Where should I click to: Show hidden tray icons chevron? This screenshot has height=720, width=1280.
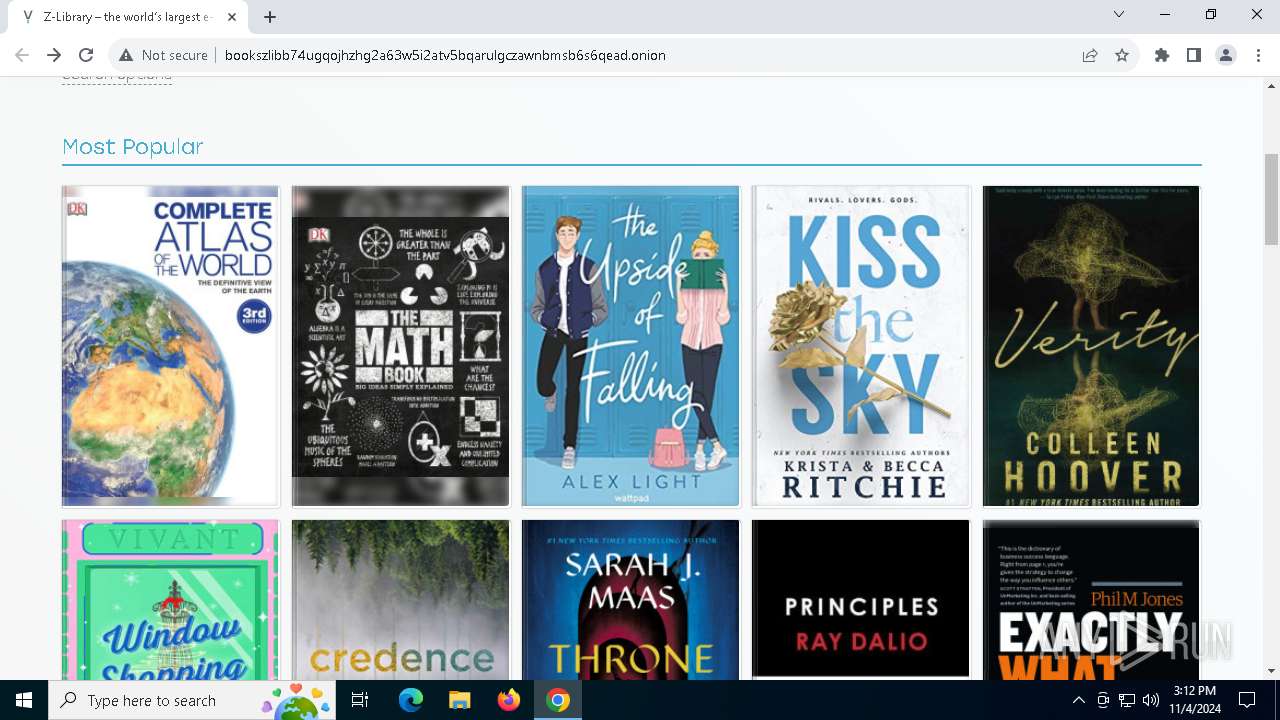click(1078, 700)
